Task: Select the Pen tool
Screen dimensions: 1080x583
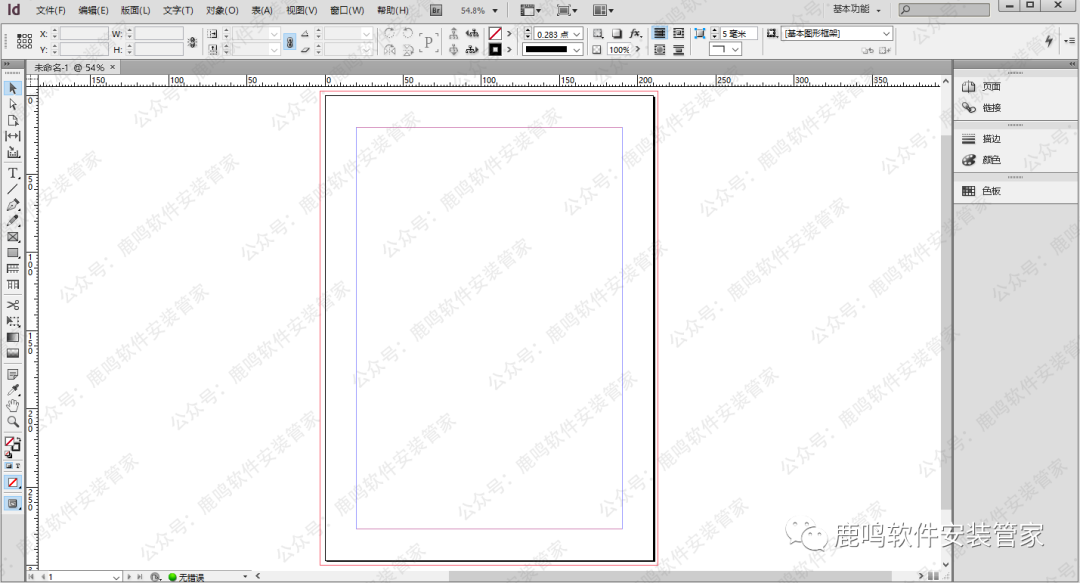Action: tap(13, 205)
